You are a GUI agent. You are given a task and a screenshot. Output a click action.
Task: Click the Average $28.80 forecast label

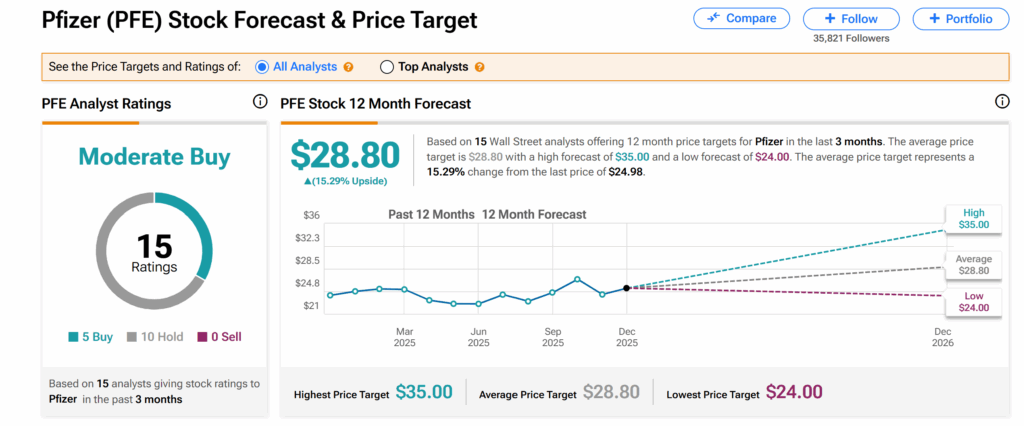coord(973,264)
